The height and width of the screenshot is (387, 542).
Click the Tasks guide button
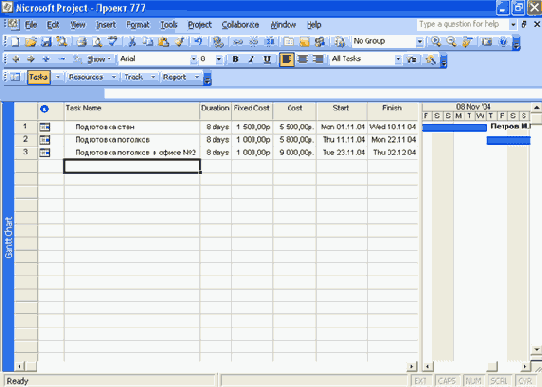[39, 77]
